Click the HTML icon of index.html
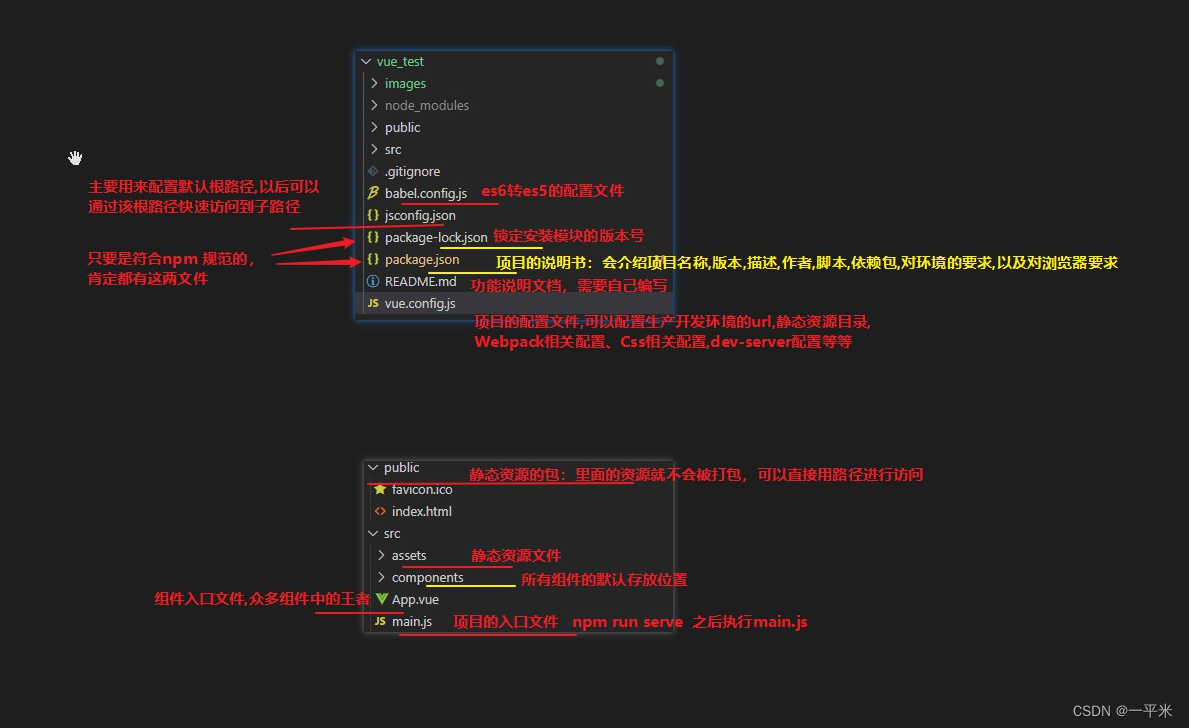 (380, 512)
